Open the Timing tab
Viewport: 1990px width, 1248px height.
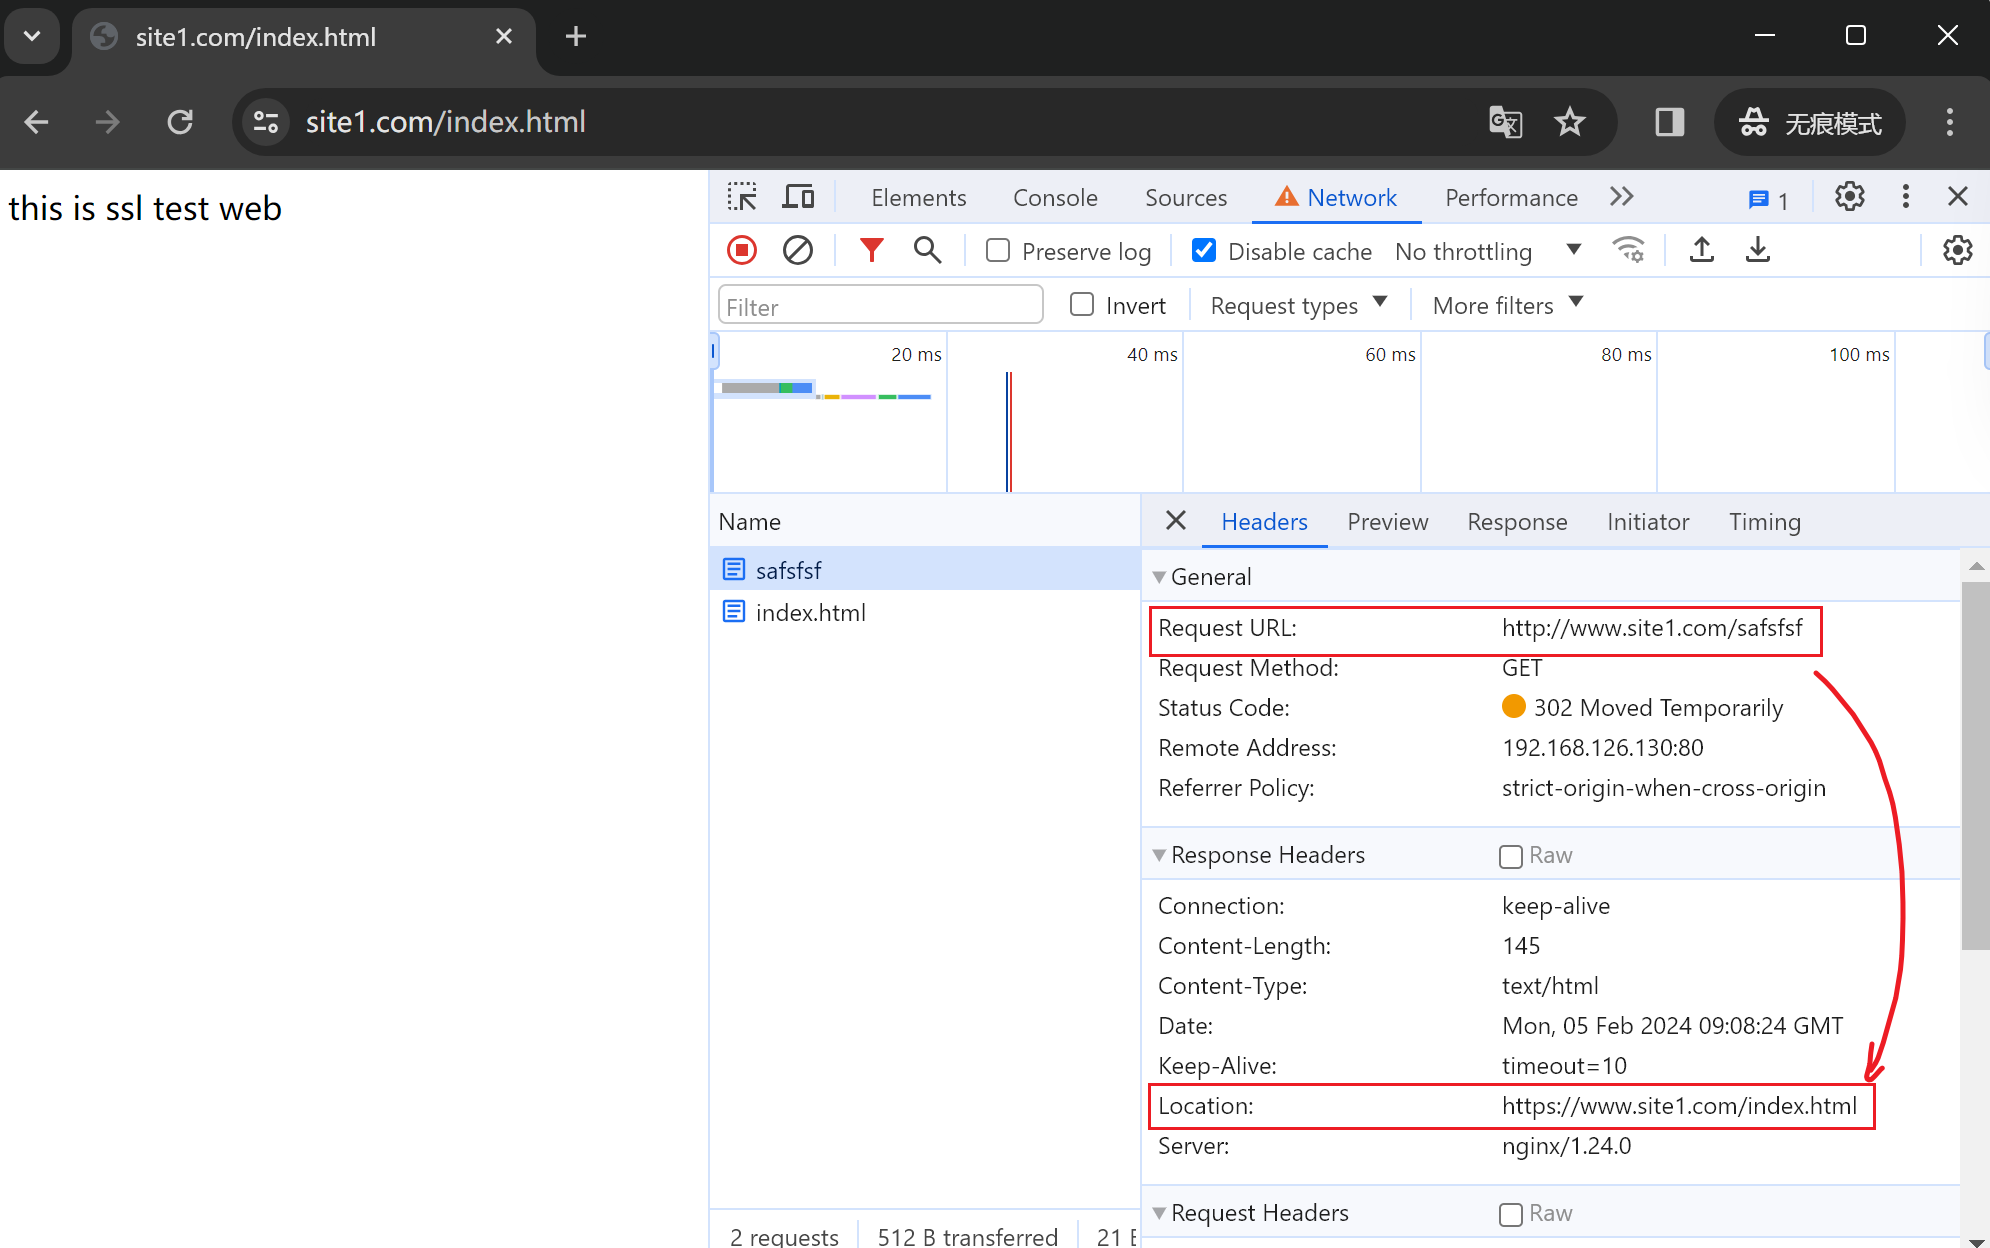pyautogui.click(x=1764, y=522)
